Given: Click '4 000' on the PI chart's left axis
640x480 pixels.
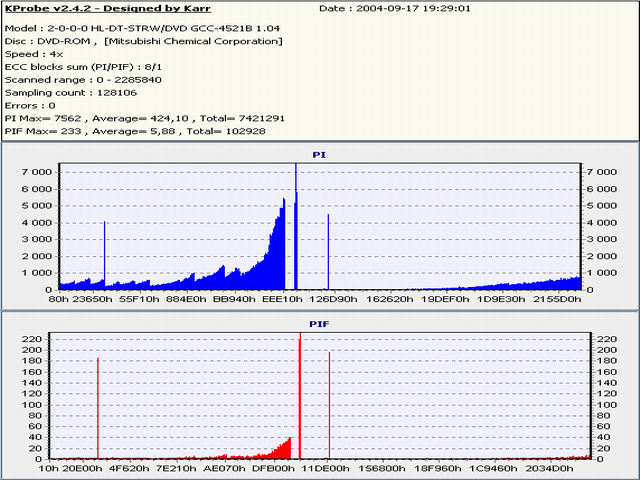Looking at the screenshot, I should (37, 223).
